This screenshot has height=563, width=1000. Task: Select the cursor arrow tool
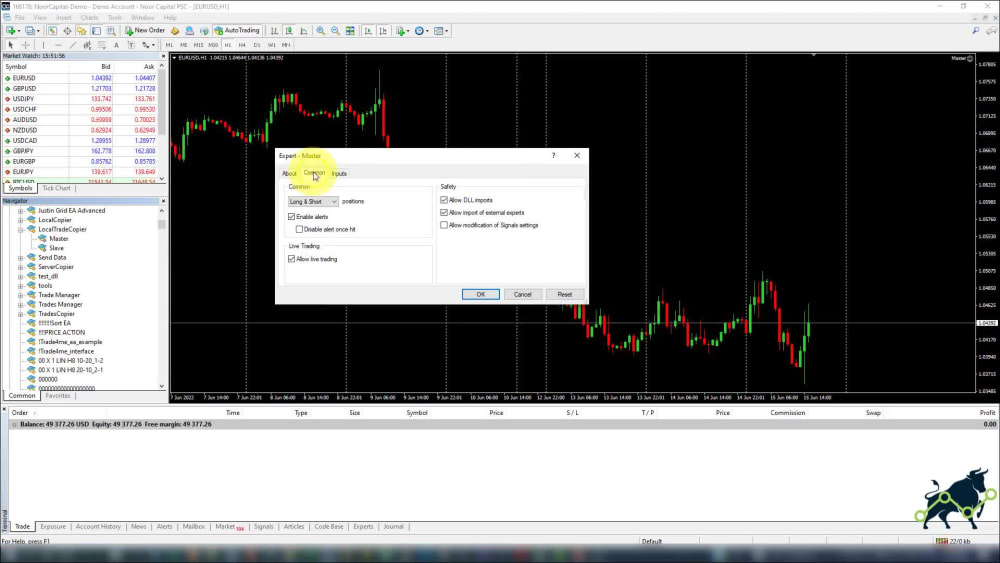click(10, 45)
